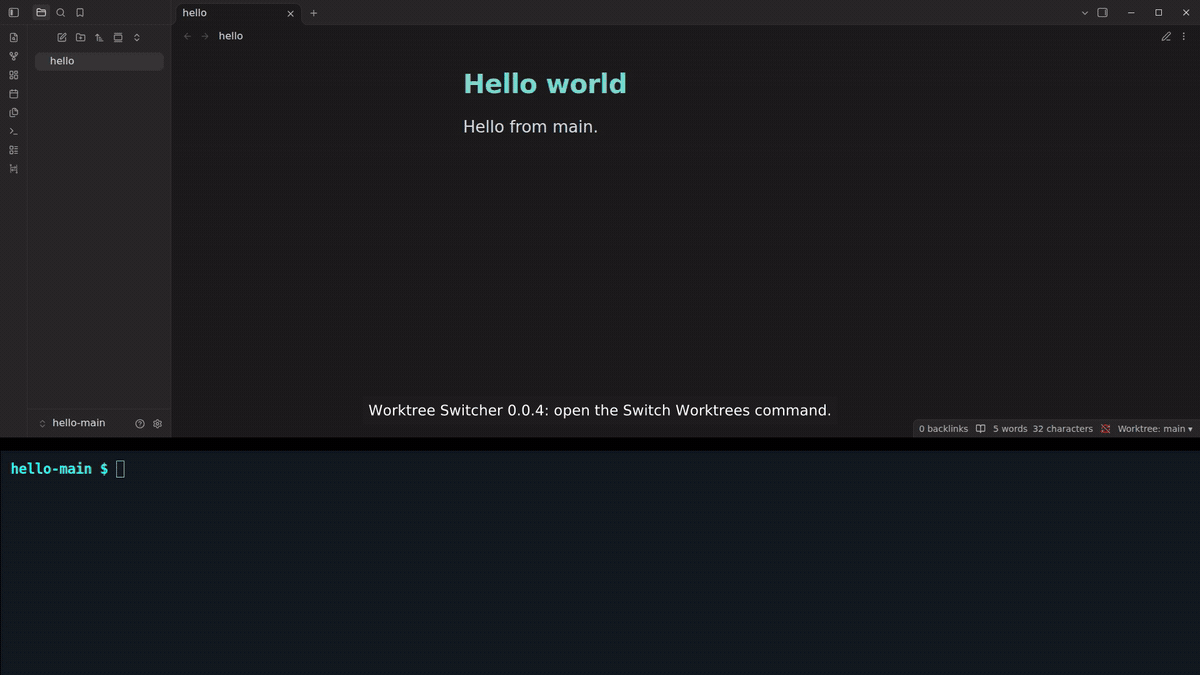The image size is (1200, 675).
Task: Navigate forward with the right arrow
Action: tap(205, 36)
